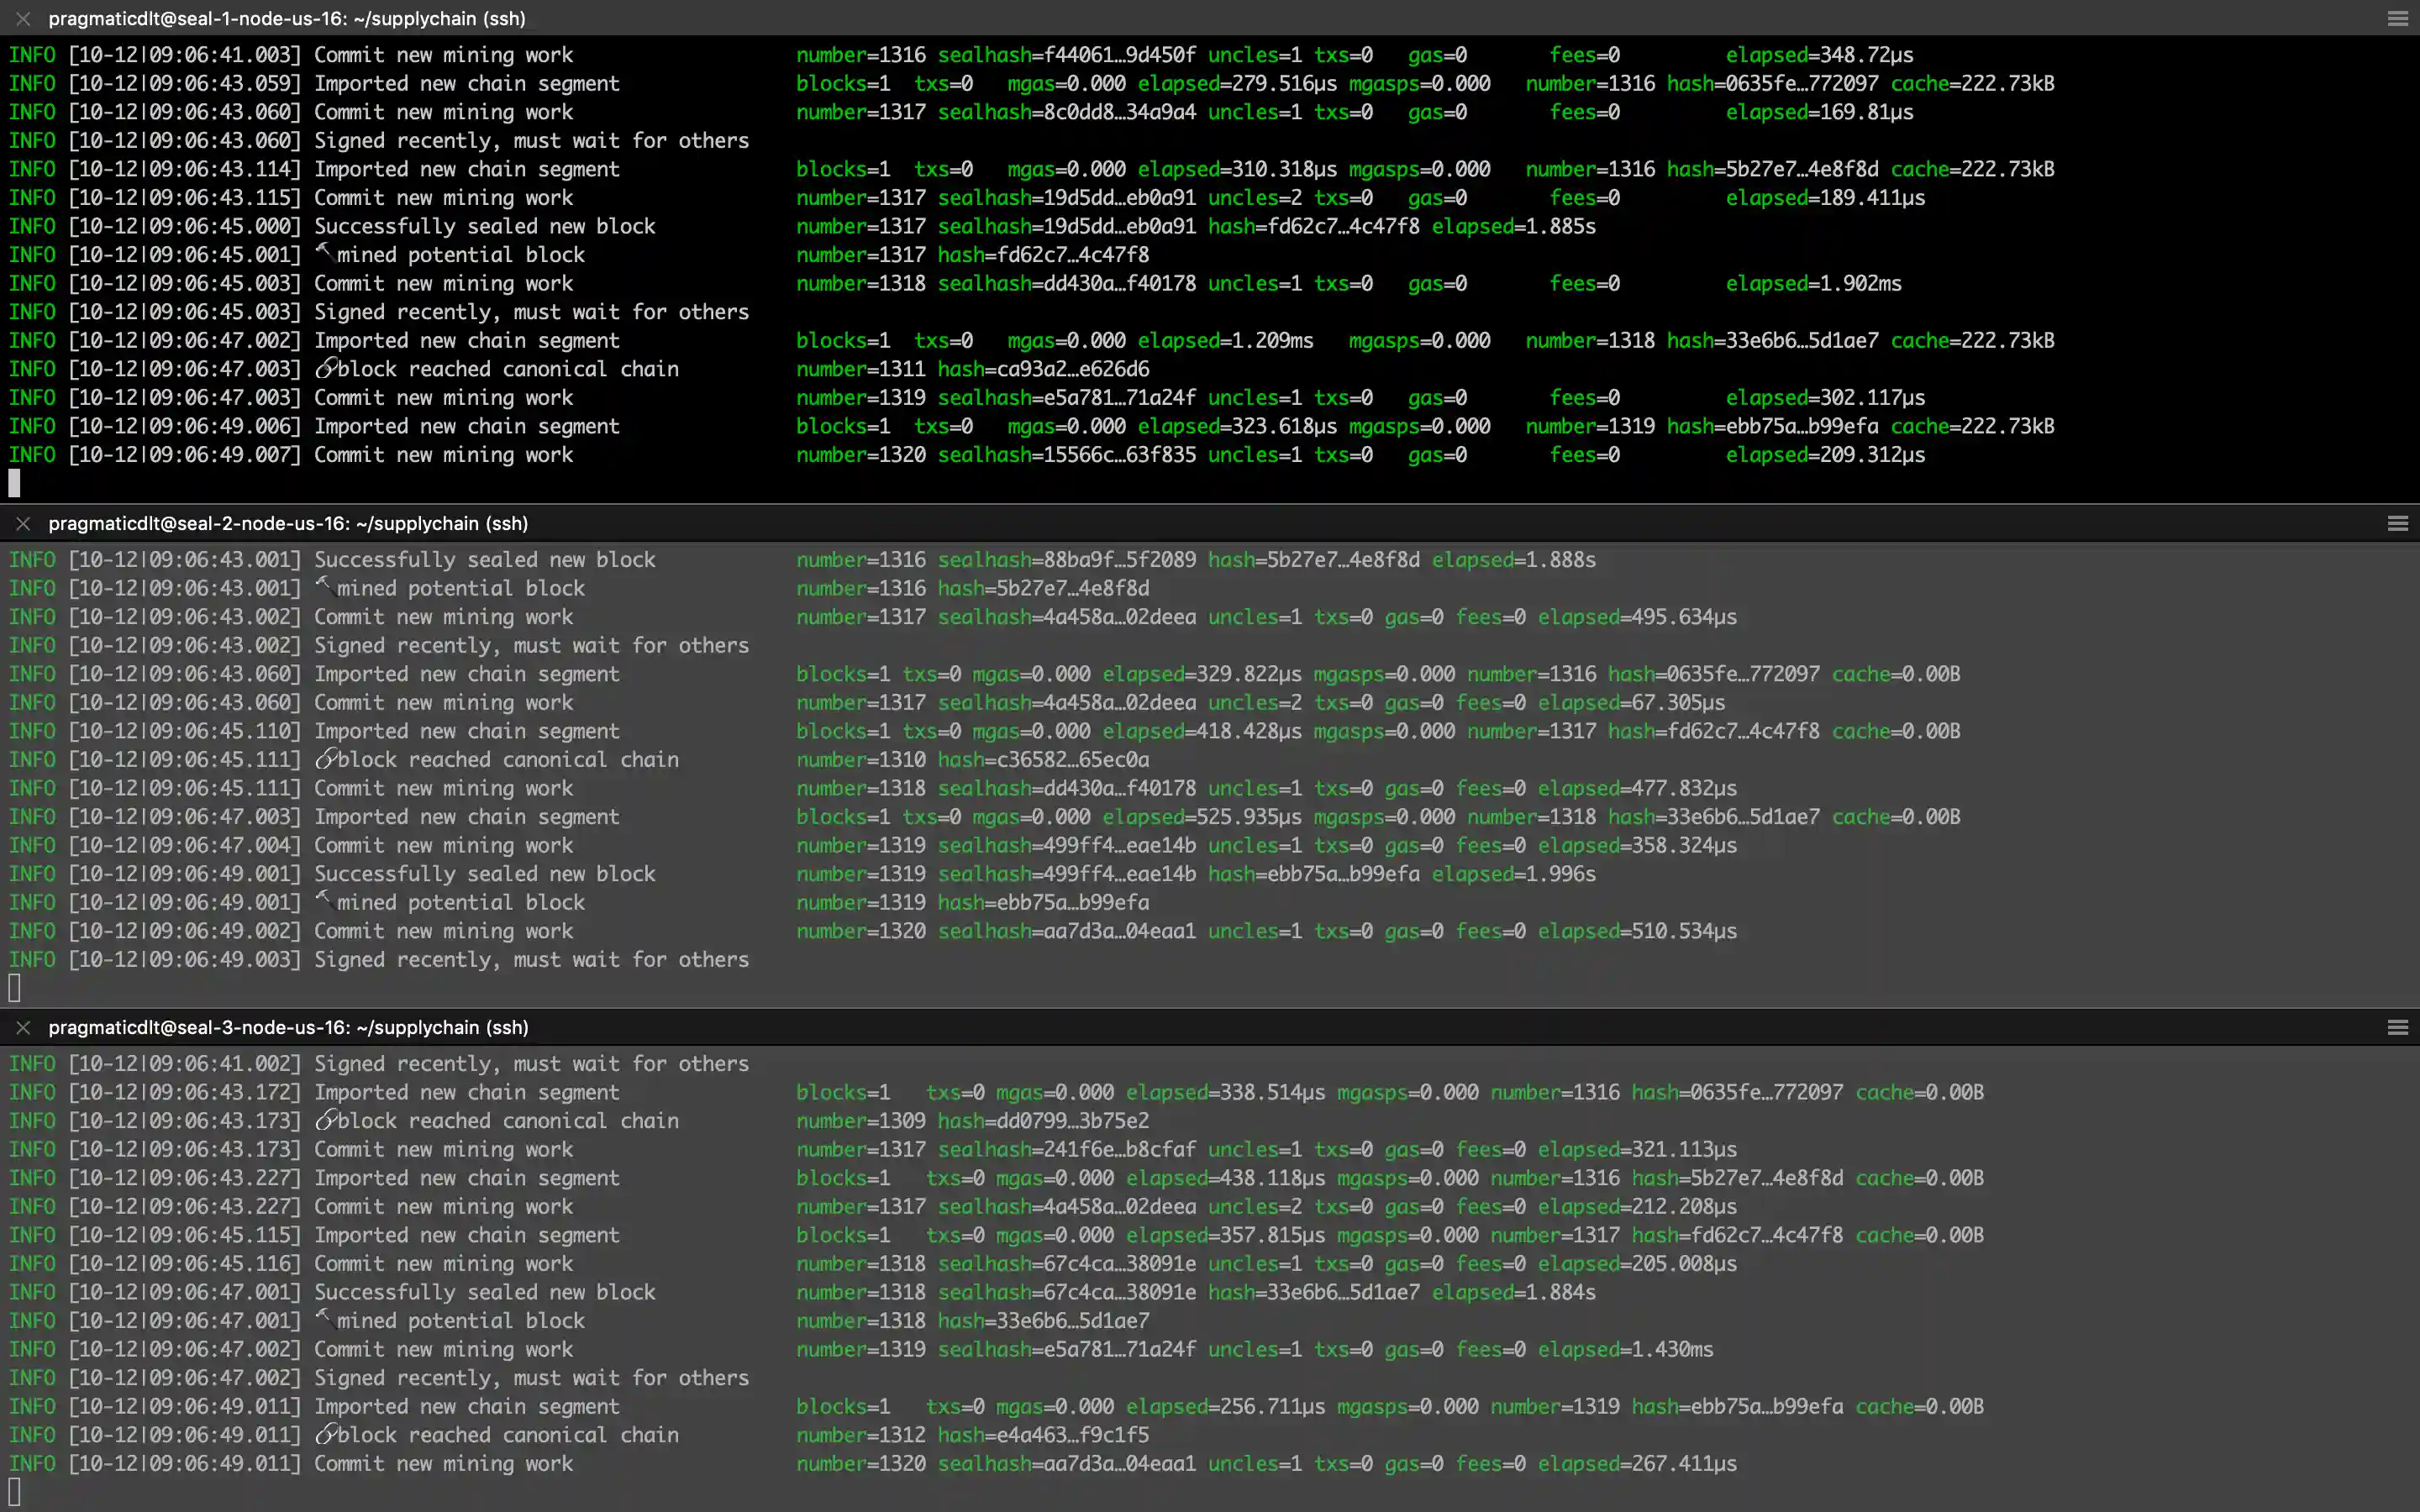This screenshot has height=1512, width=2420.
Task: Click cursor outline in seal-2 pane
Action: coord(14,988)
